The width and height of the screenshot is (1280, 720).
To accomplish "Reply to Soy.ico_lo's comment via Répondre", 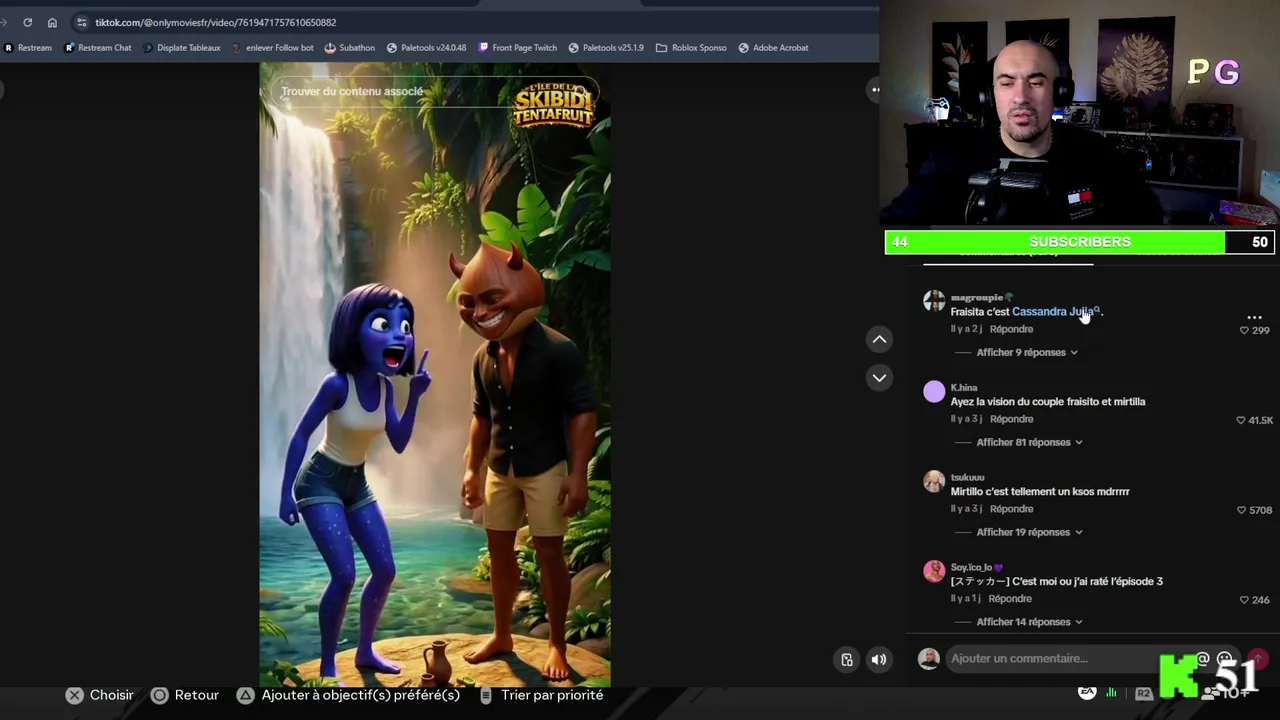I will point(1010,599).
